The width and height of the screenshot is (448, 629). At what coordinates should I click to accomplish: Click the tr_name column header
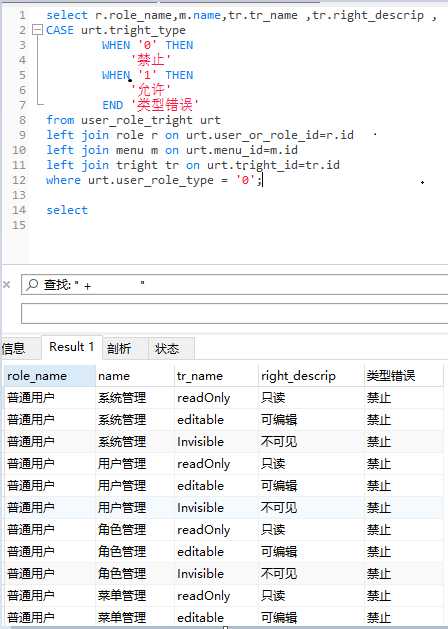tap(216, 376)
